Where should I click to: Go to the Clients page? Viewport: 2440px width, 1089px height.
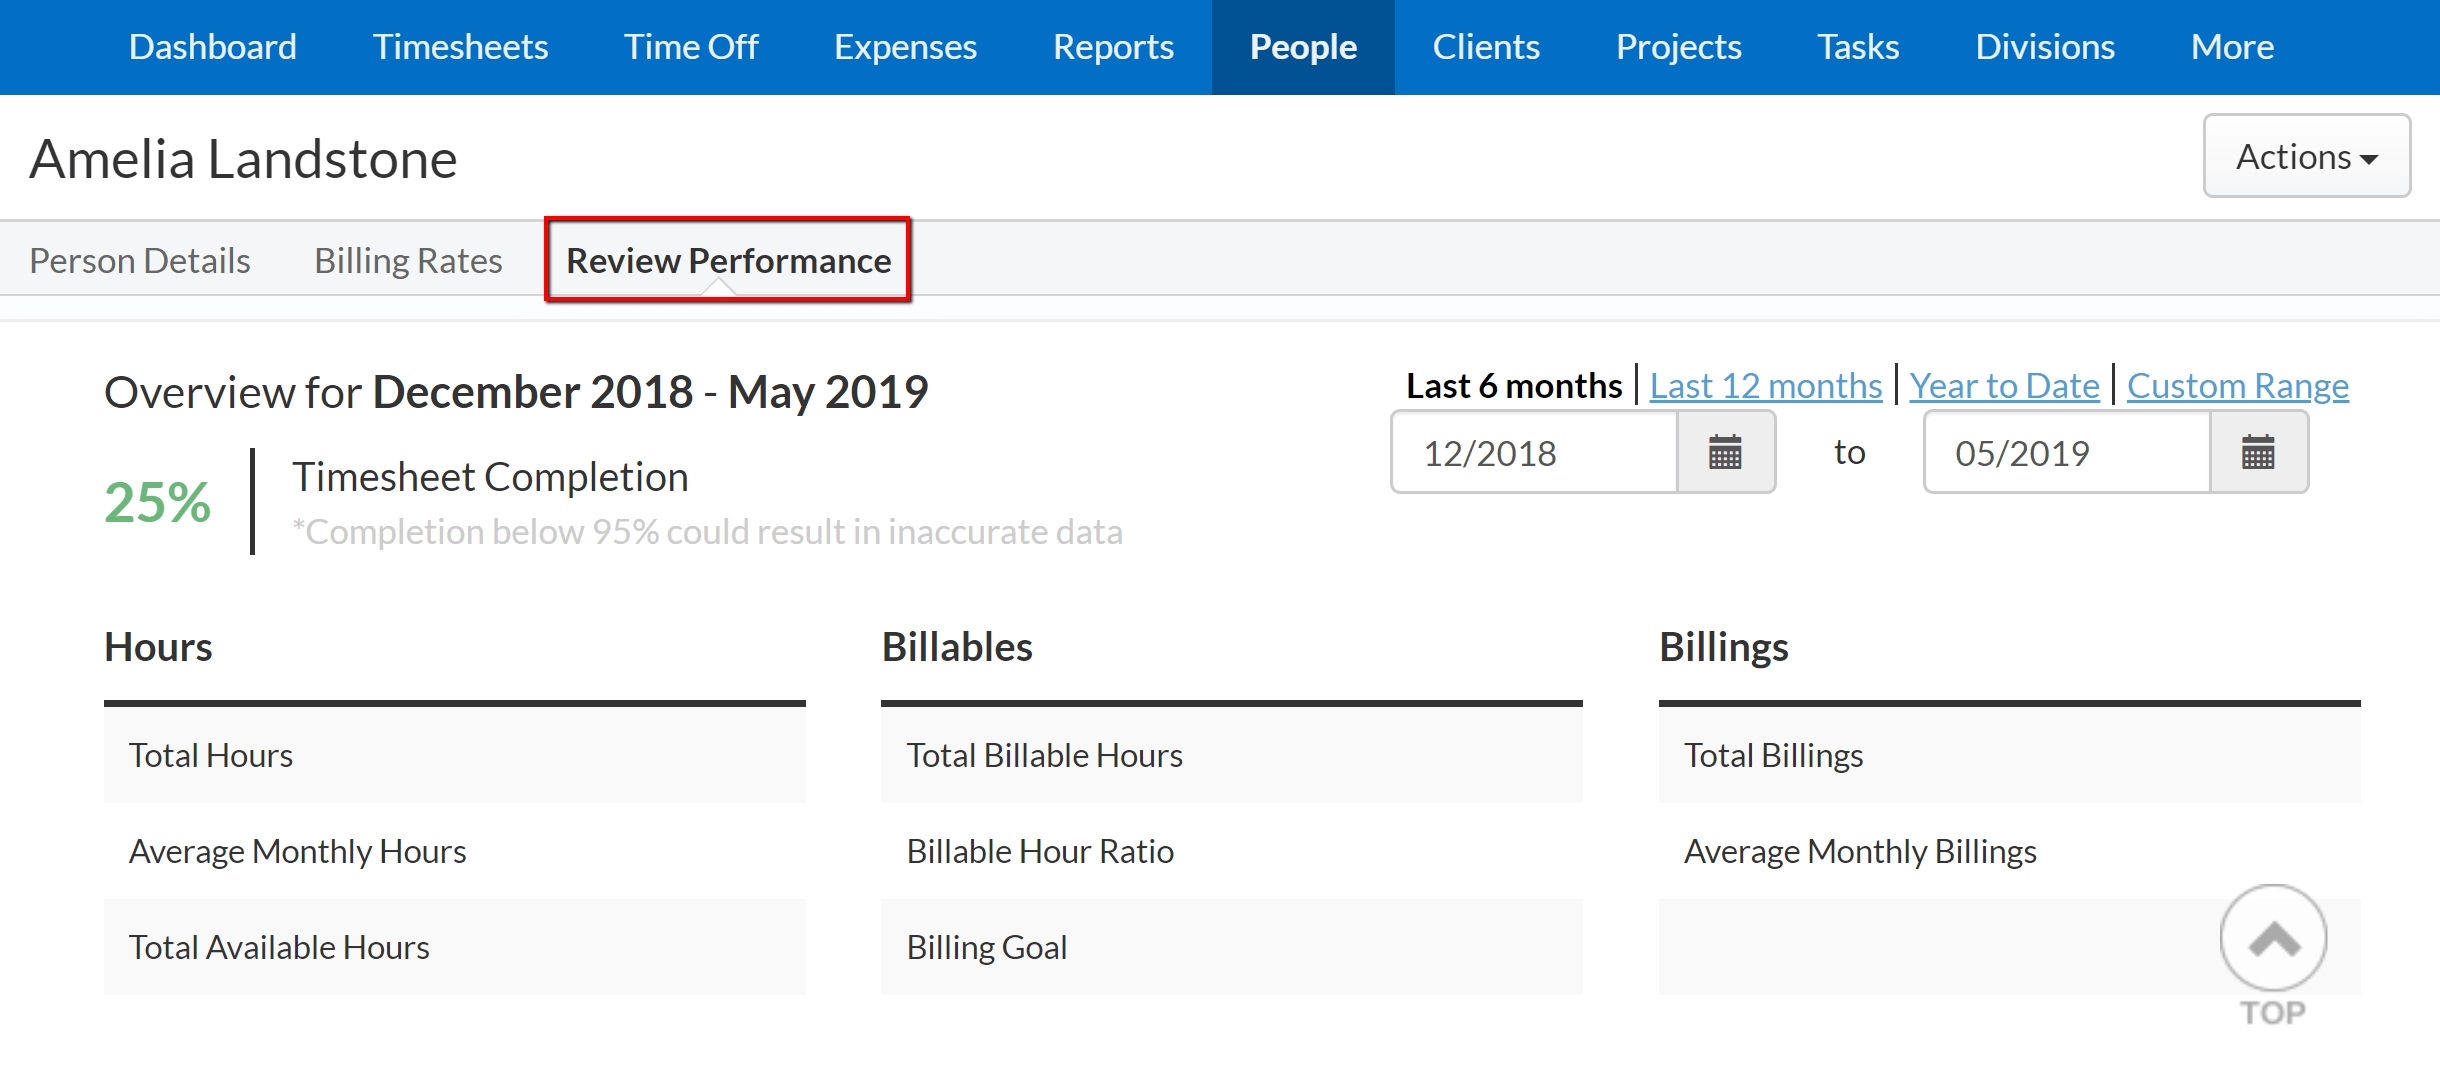click(1486, 47)
